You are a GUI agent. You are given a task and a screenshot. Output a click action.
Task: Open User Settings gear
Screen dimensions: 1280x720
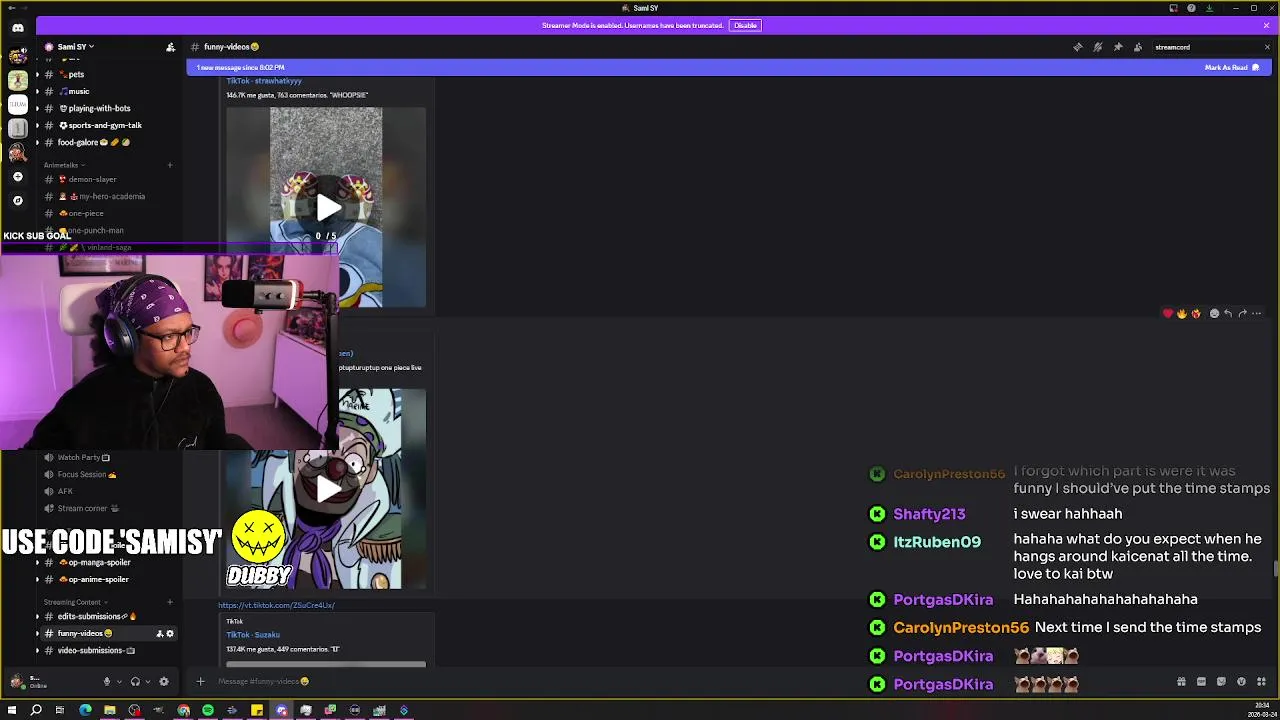click(x=164, y=682)
